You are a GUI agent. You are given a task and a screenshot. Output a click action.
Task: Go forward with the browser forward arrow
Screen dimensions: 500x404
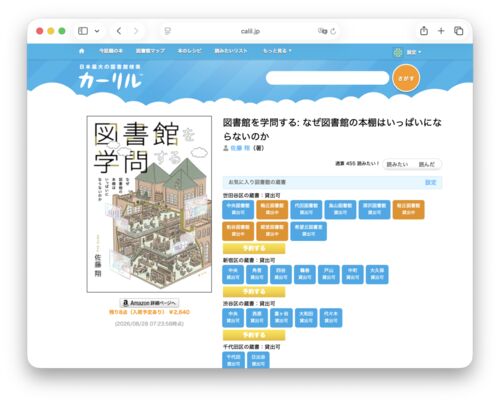coord(136,31)
